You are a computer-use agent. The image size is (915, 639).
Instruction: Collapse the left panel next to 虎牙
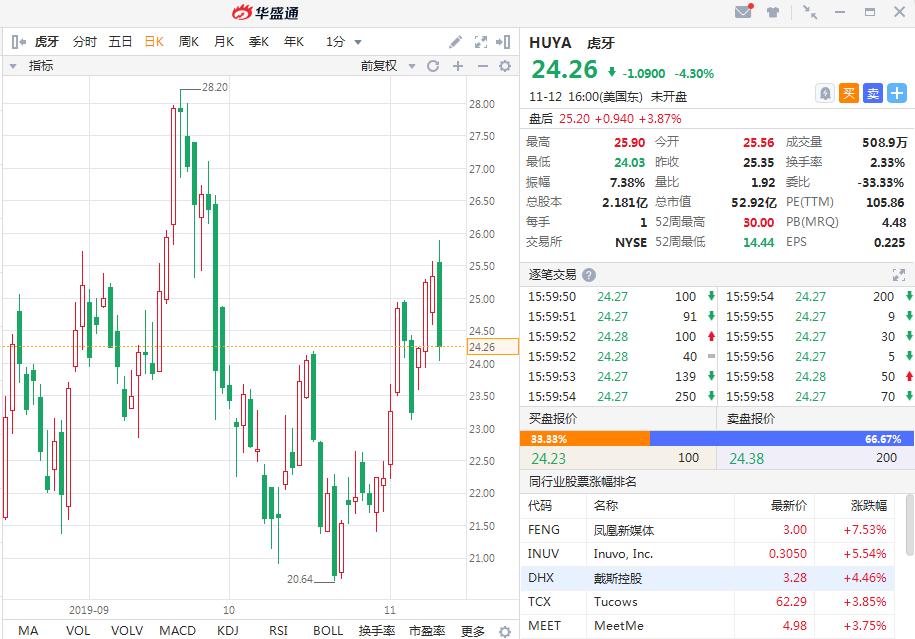tap(19, 41)
